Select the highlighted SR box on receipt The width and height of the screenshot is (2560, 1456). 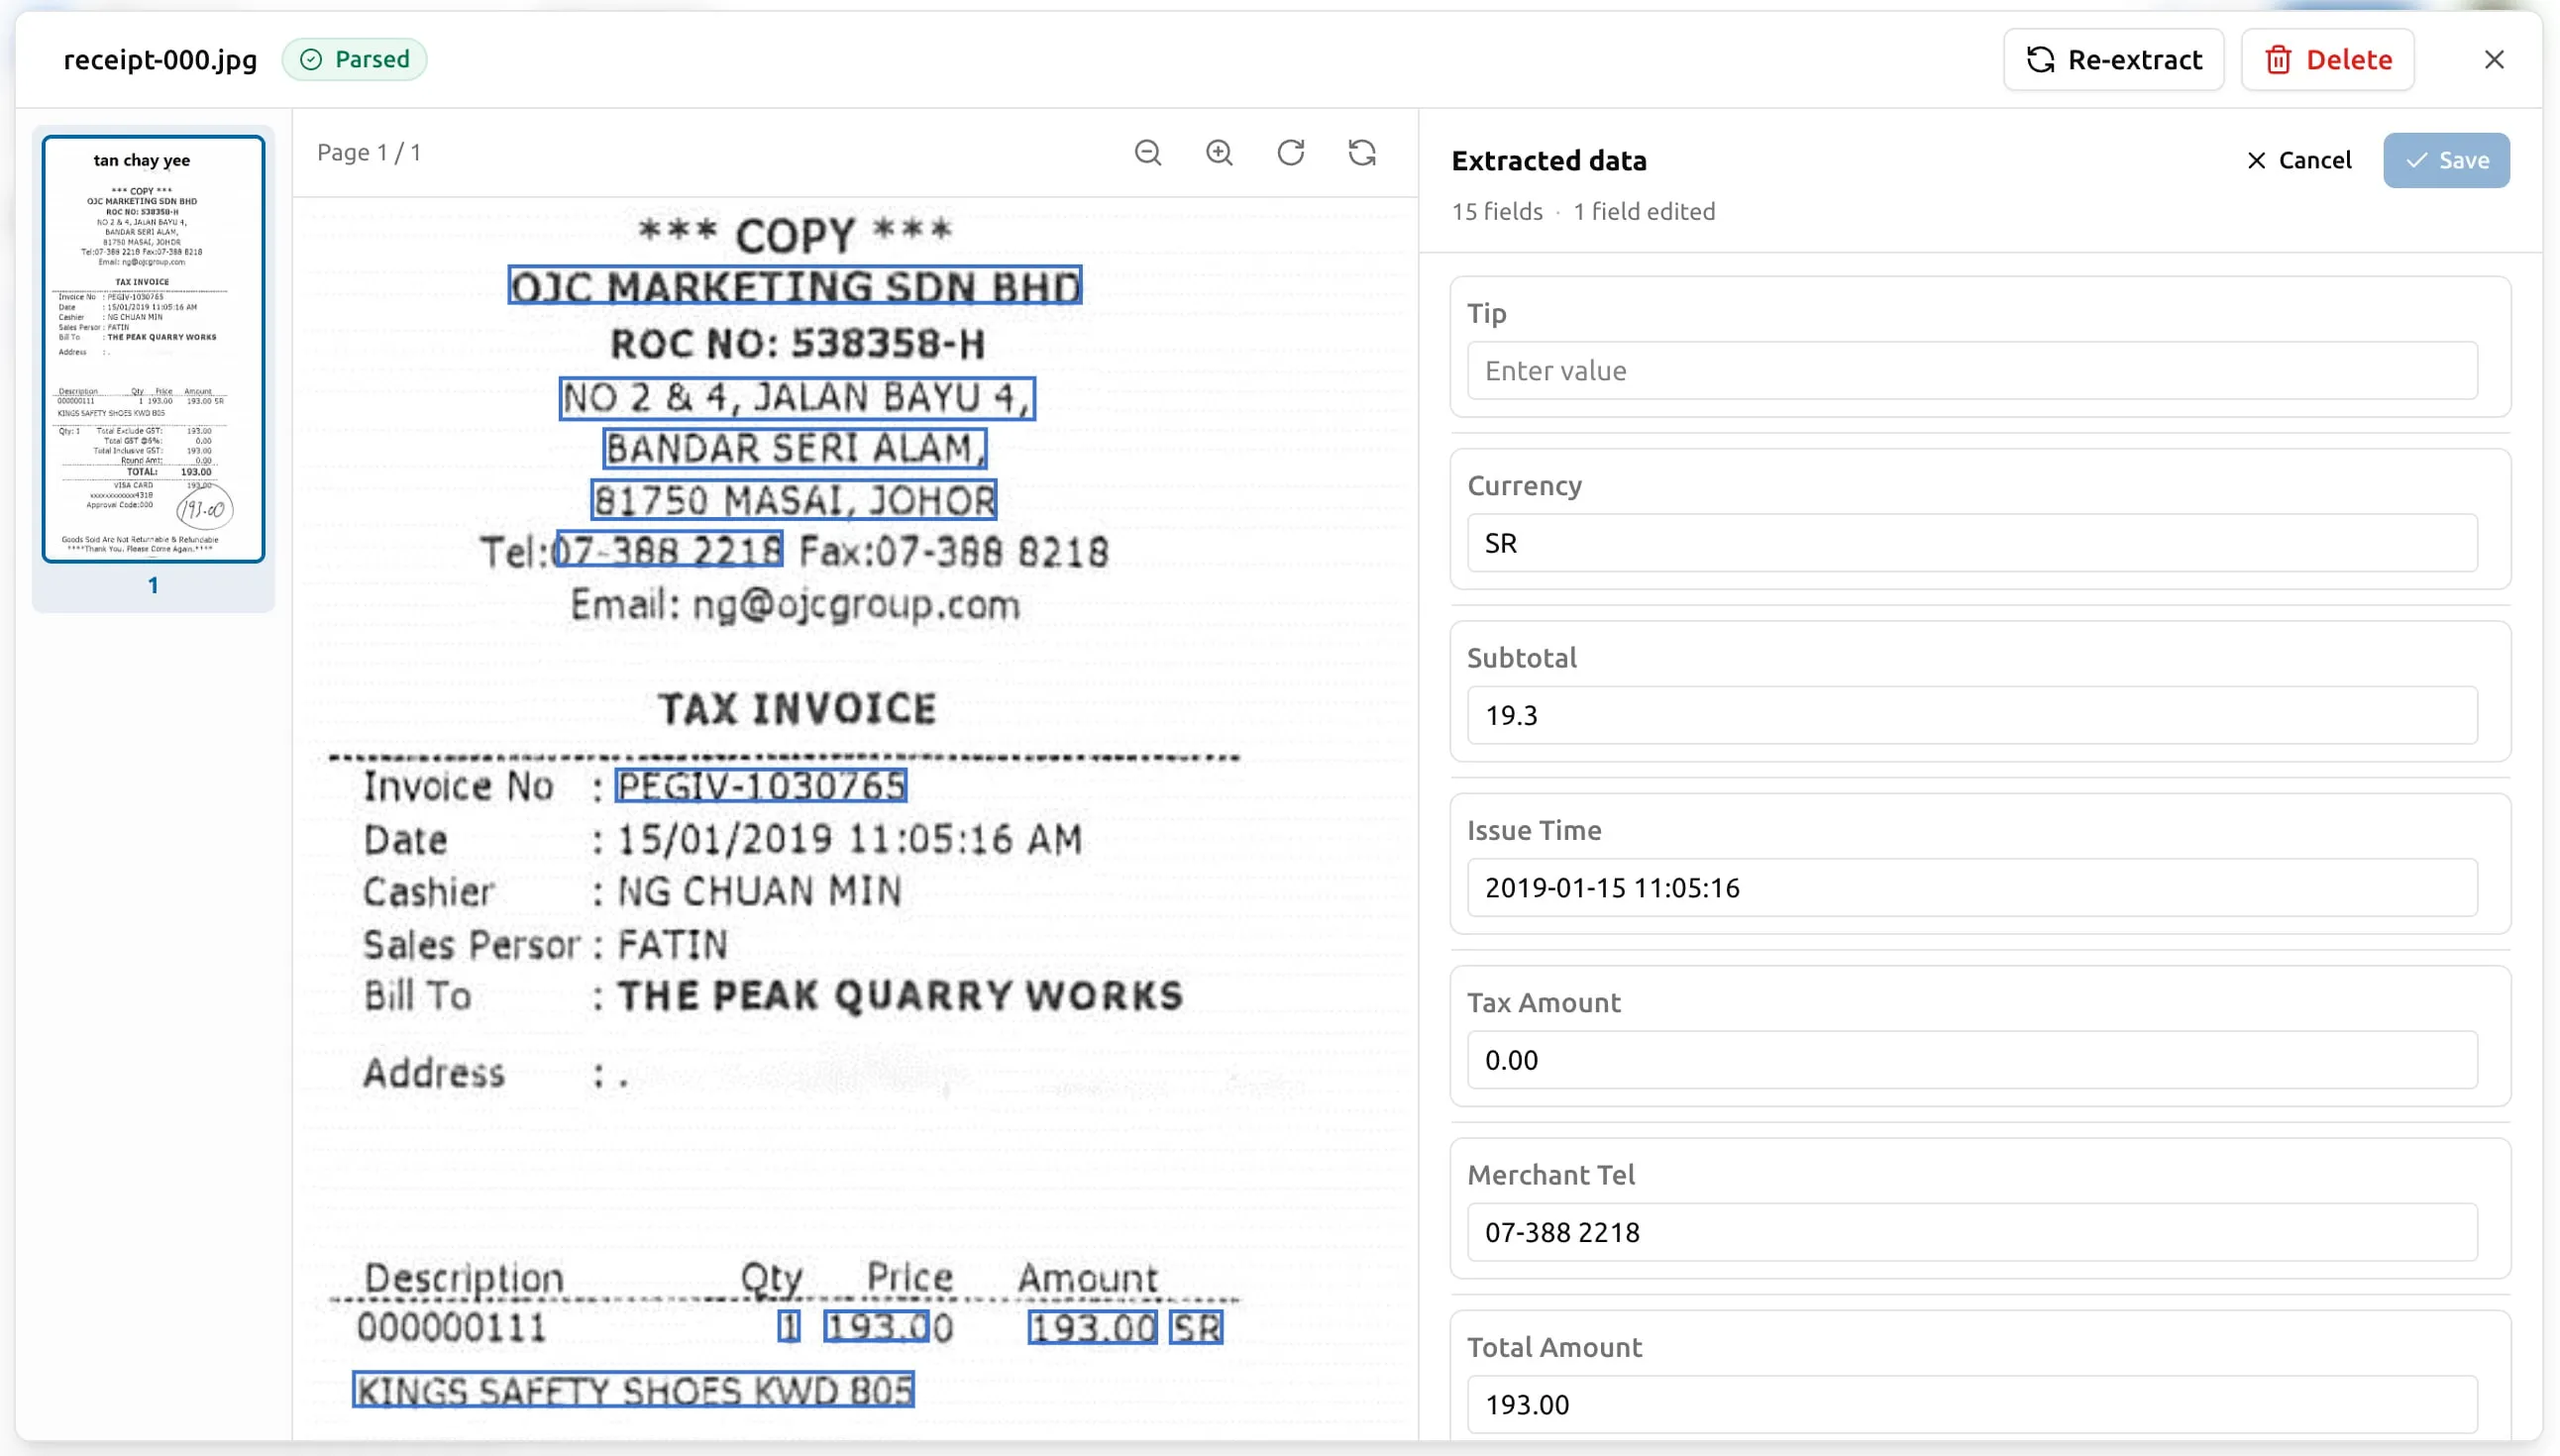tap(1197, 1328)
